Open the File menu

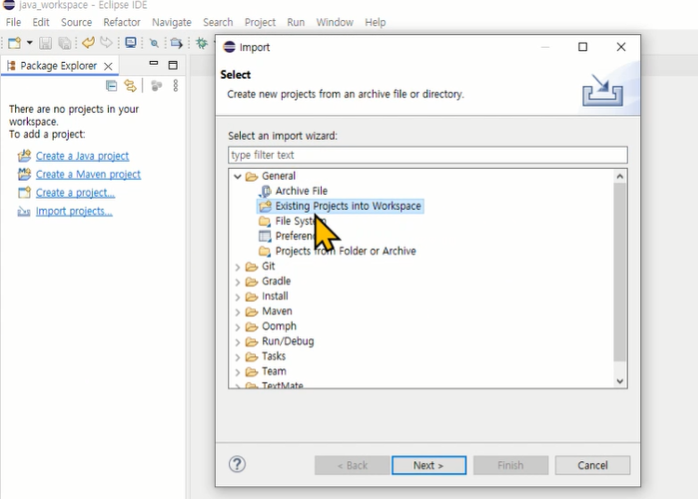click(13, 22)
